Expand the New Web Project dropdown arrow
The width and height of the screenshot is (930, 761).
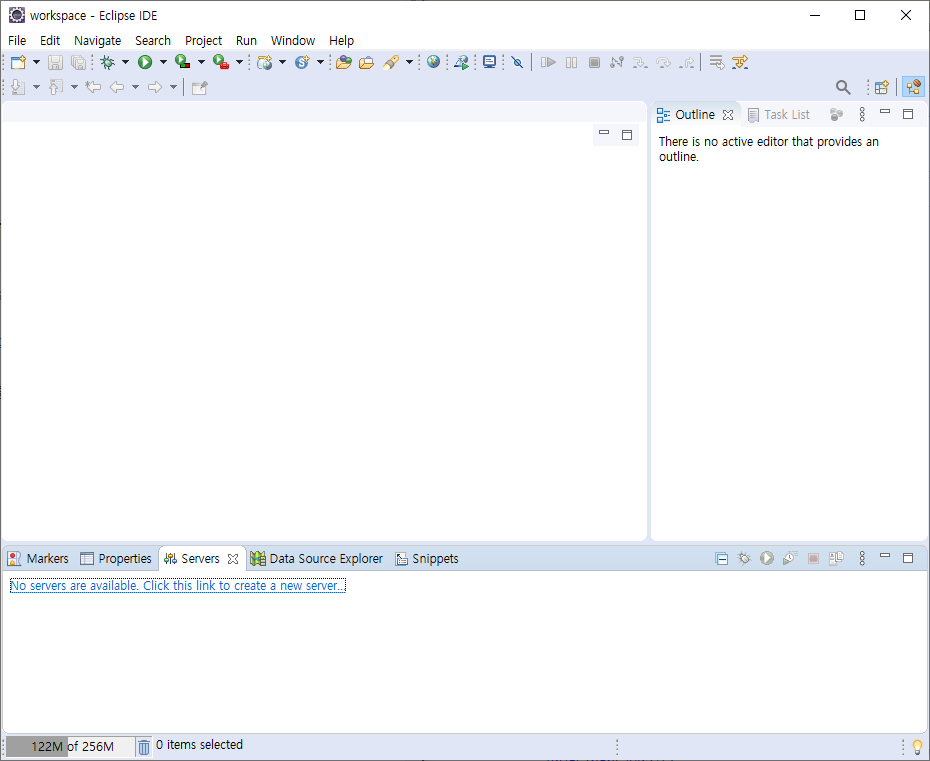pyautogui.click(x=282, y=62)
